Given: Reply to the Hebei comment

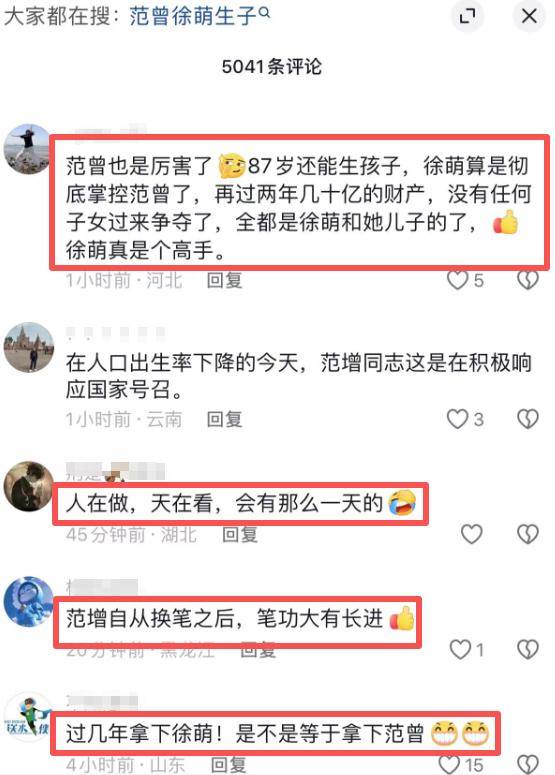Looking at the screenshot, I should [x=224, y=280].
